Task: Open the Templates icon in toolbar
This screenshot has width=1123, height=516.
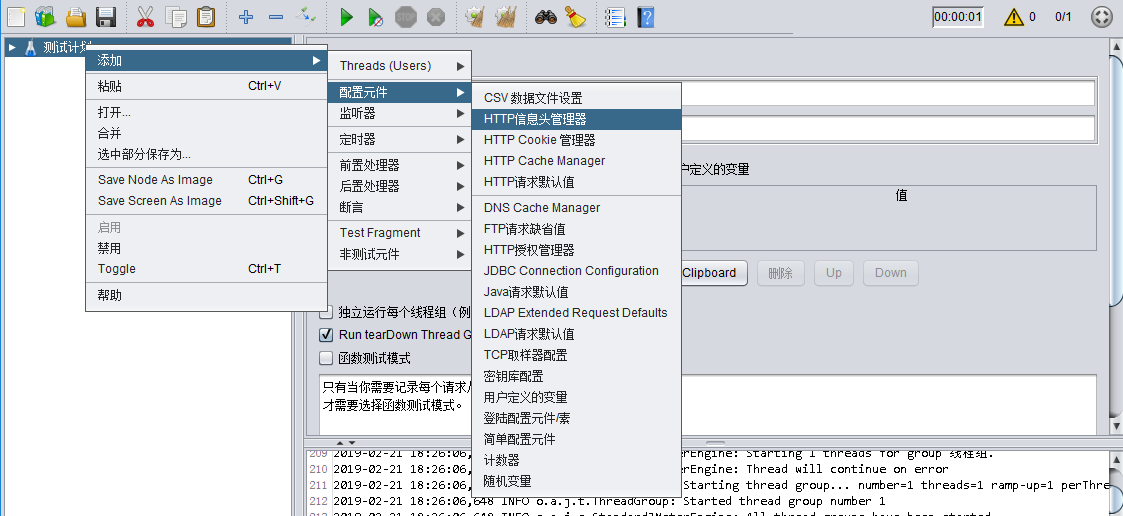Action: click(x=45, y=16)
